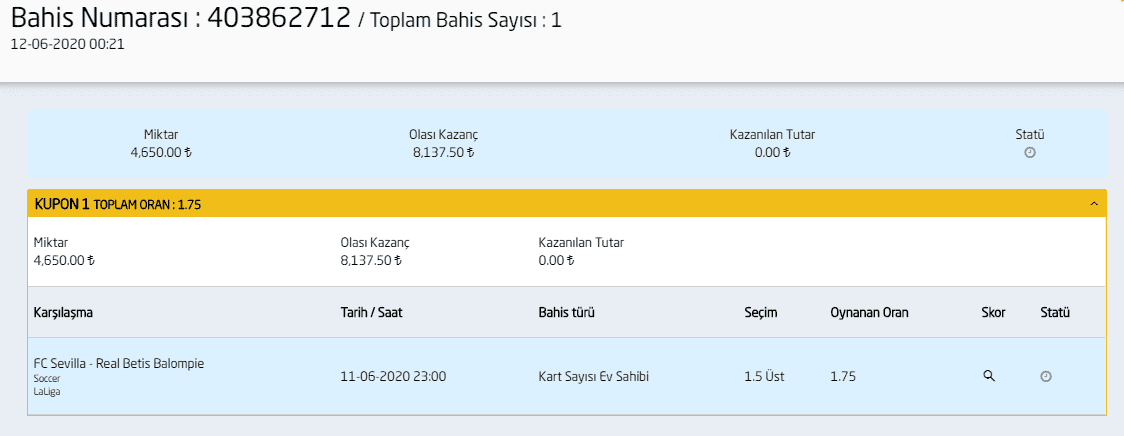The width and height of the screenshot is (1124, 436).
Task: Click the Olası Kazanç 8,137.50 summary value
Action: pos(442,153)
